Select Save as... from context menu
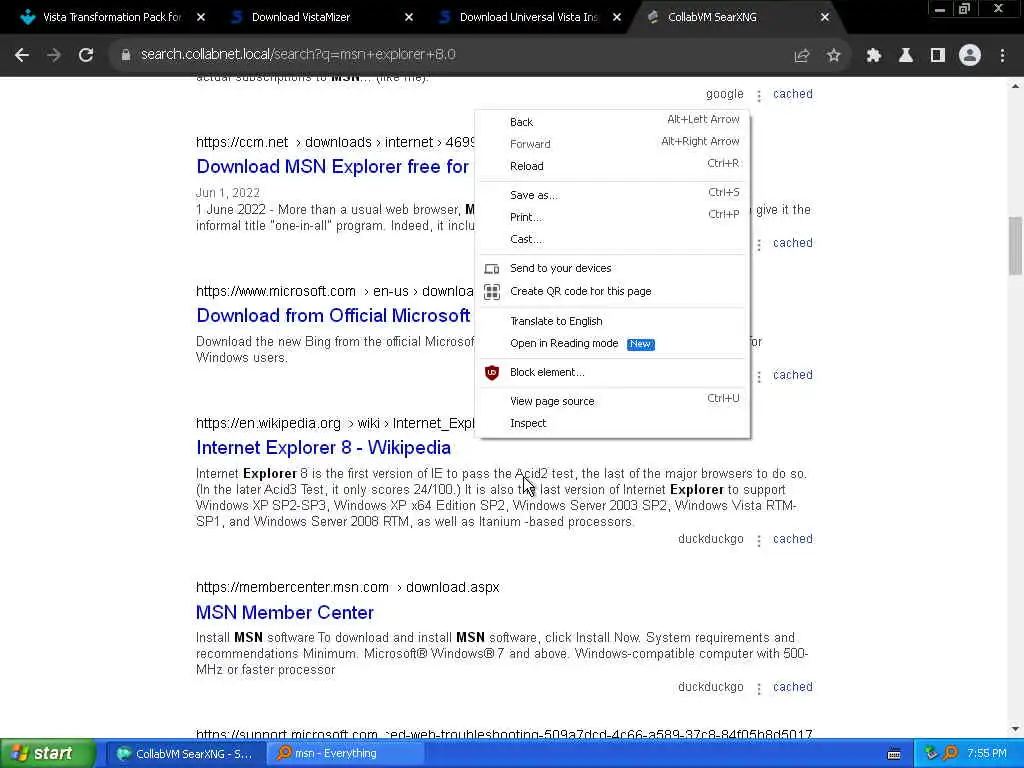Screen dimensions: 1024x768 pyautogui.click(x=613, y=195)
